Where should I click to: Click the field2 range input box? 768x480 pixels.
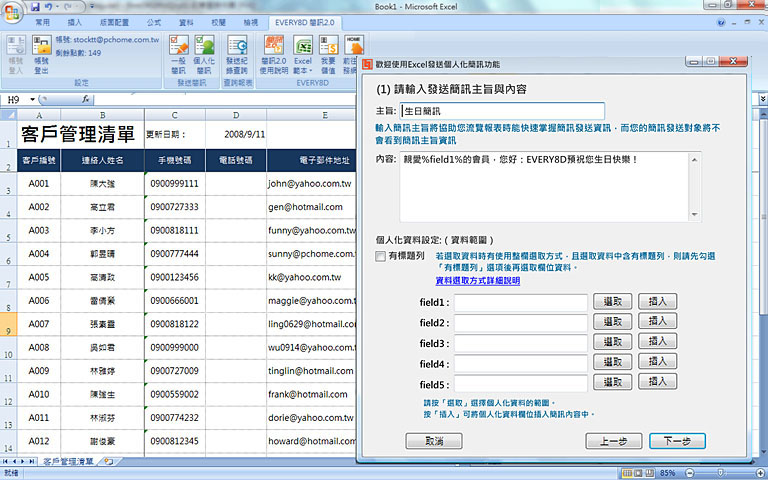[x=521, y=323]
